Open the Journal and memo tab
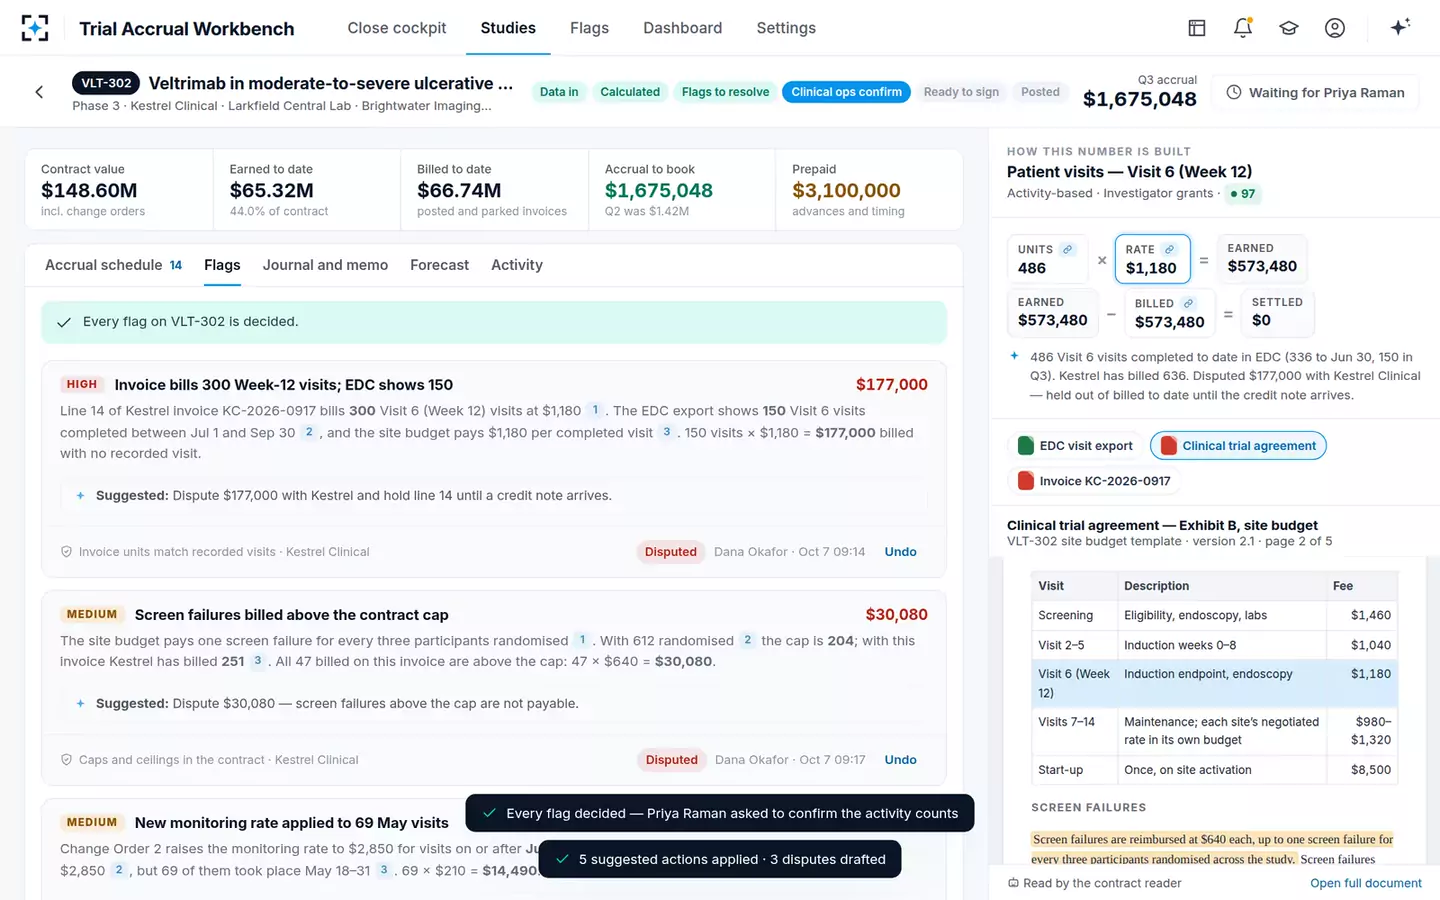This screenshot has height=900, width=1440. 325,265
